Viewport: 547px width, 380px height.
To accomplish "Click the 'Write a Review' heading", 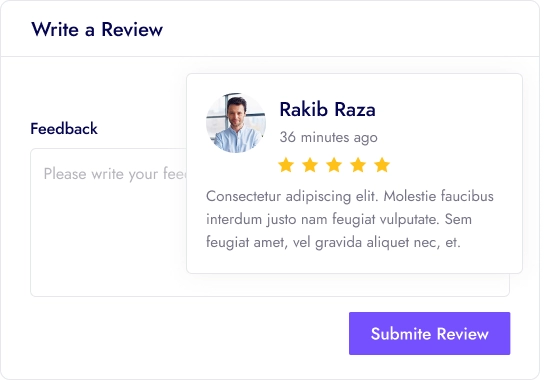I will coord(97,29).
